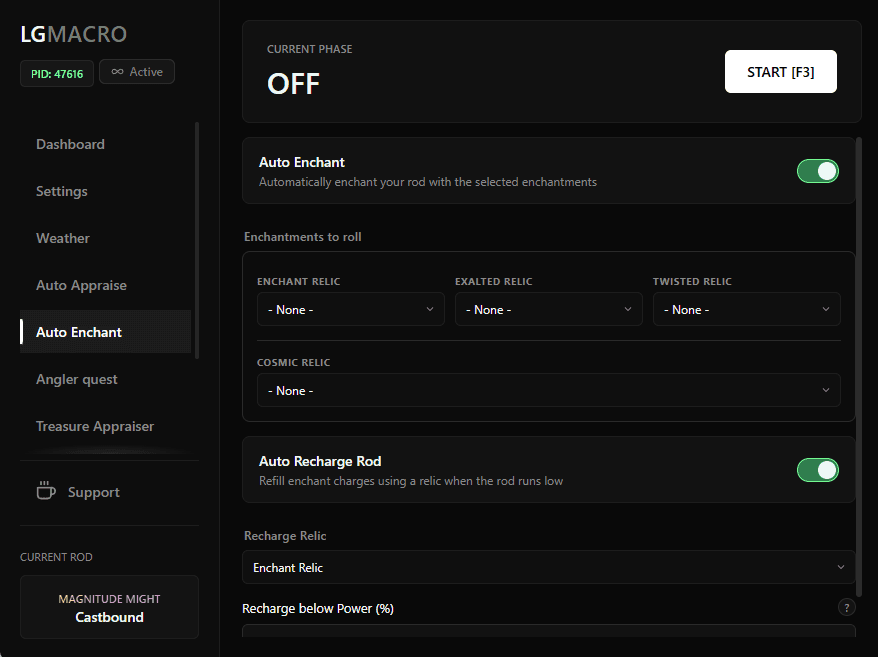Open the Recharge Relic dropdown
878x657 pixels.
pos(548,567)
